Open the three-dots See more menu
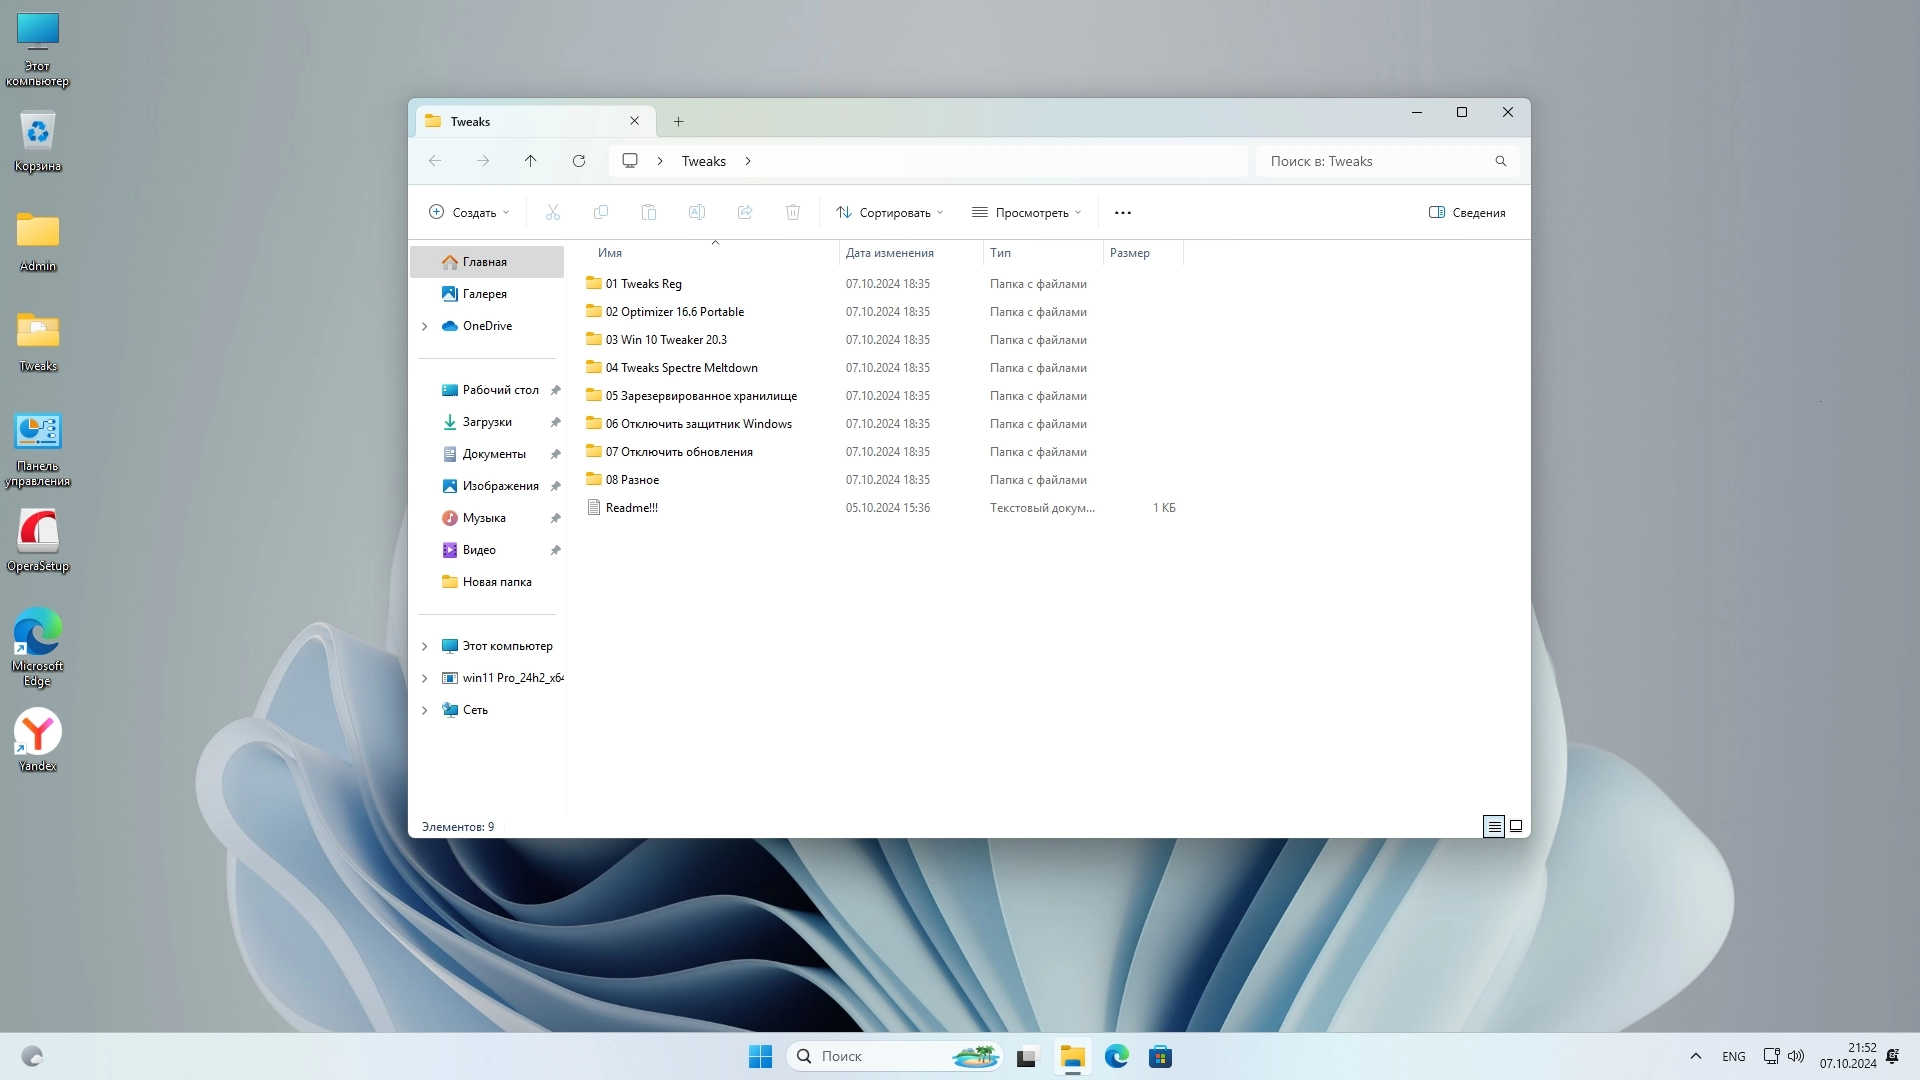 1122,213
